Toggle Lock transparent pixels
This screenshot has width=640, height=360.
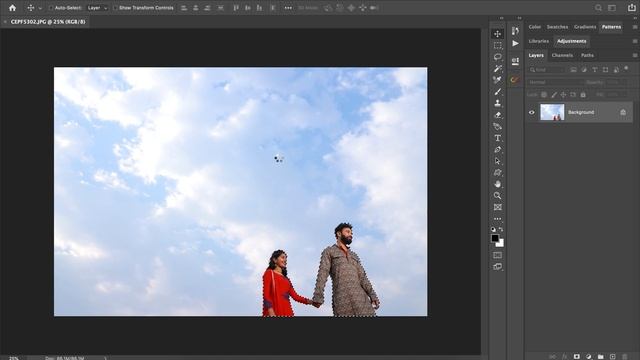coord(544,95)
